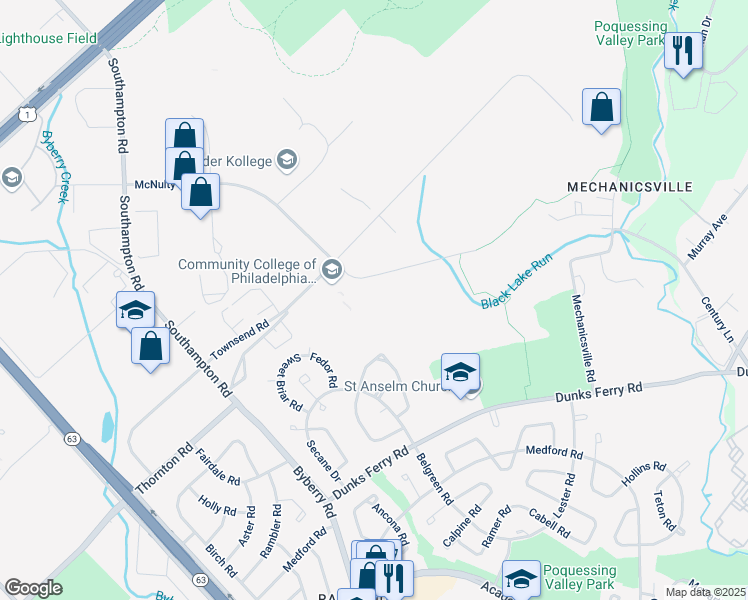The width and height of the screenshot is (748, 600).
Task: Select the Route 63 highway shield near Thornton Rd
Action: [x=72, y=438]
